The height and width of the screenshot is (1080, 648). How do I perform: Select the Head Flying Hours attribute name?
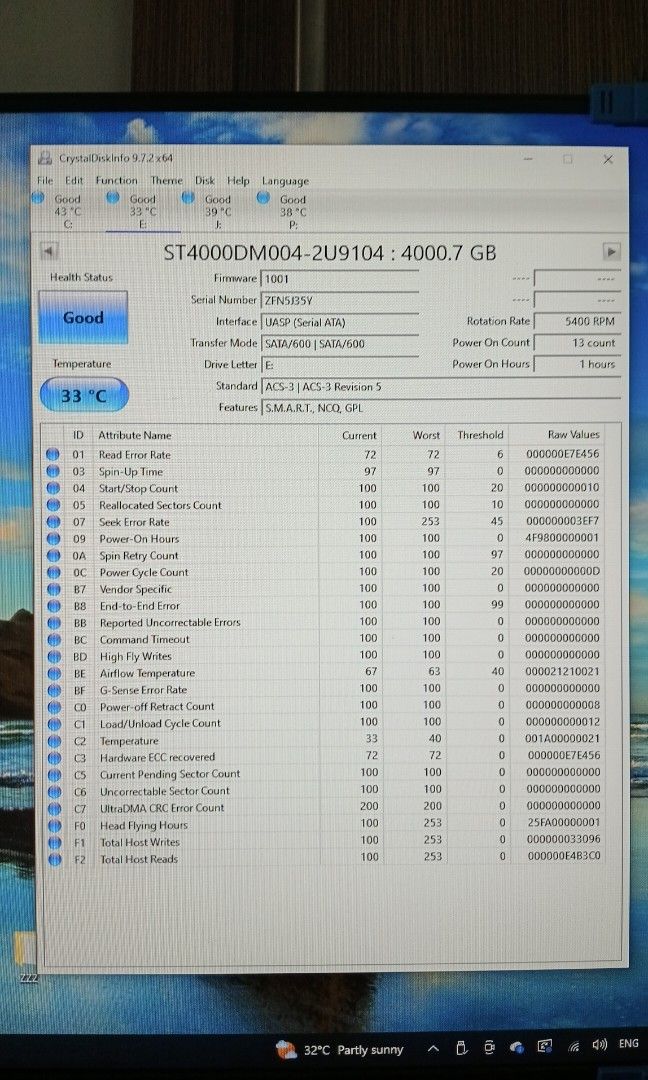(x=144, y=825)
